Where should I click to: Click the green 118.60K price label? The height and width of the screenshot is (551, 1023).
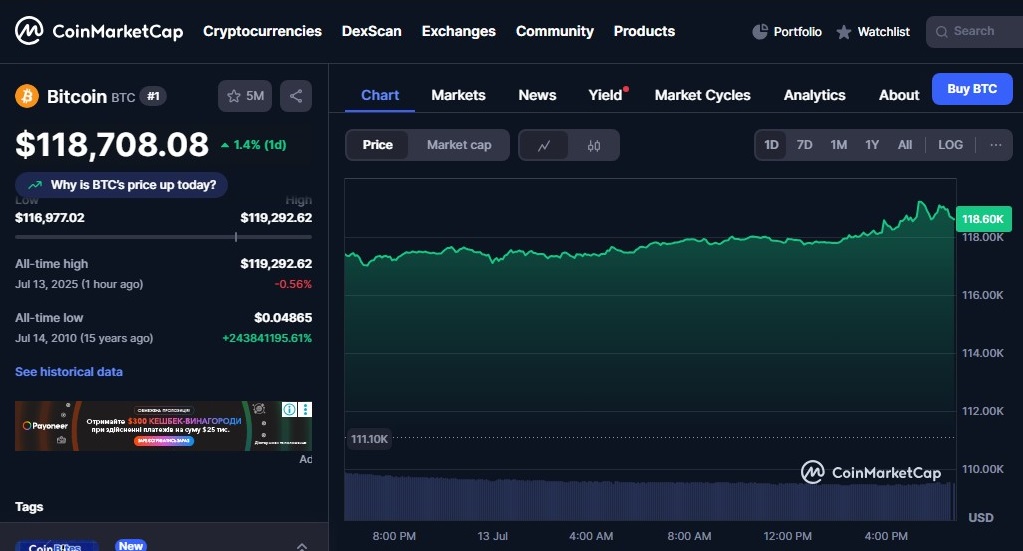tap(983, 219)
